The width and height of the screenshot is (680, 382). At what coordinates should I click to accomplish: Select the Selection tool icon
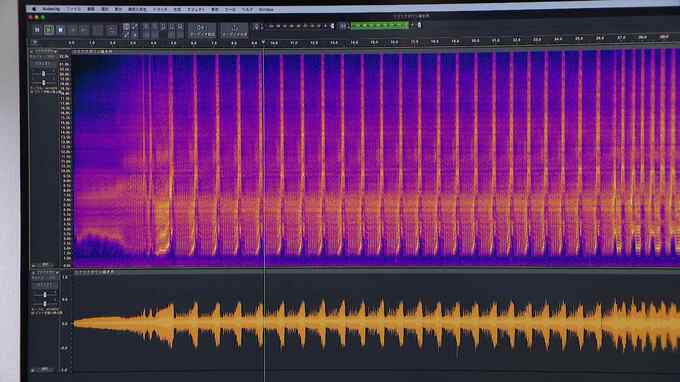point(126,26)
